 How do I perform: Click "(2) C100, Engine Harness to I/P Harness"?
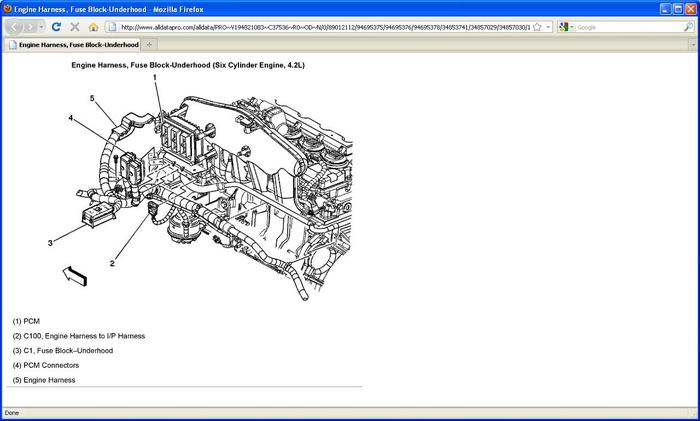tap(79, 336)
